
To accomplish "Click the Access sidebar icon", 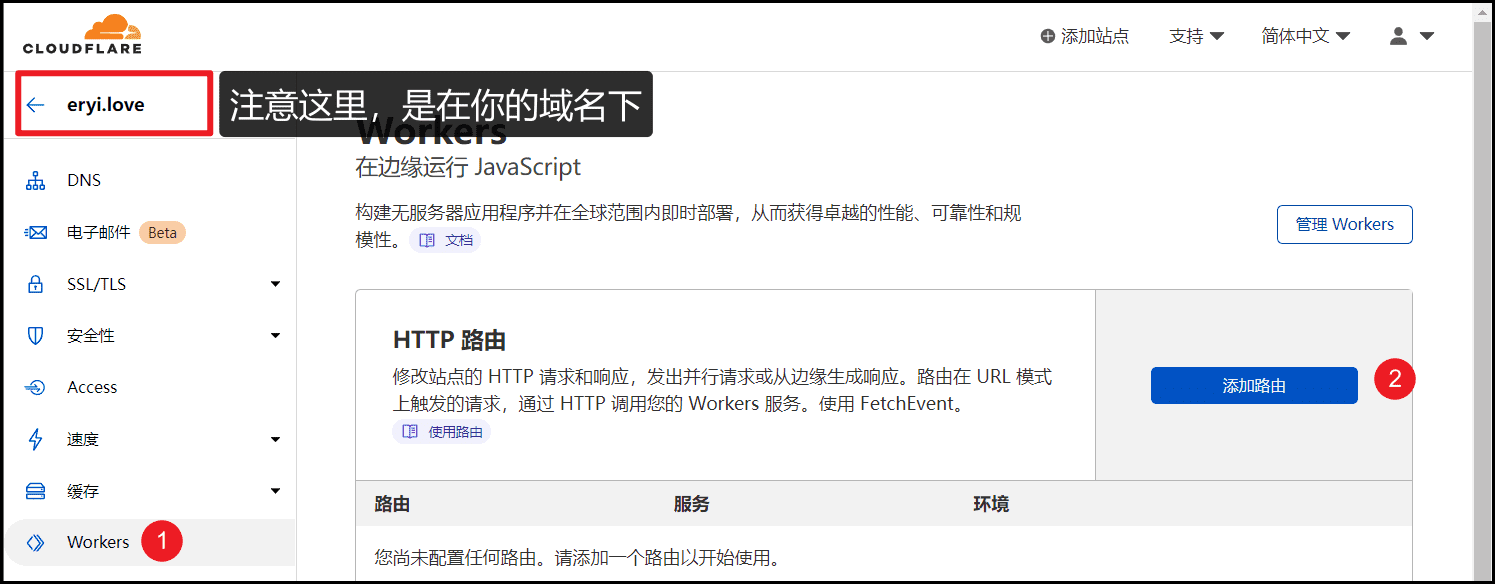I will pos(36,388).
